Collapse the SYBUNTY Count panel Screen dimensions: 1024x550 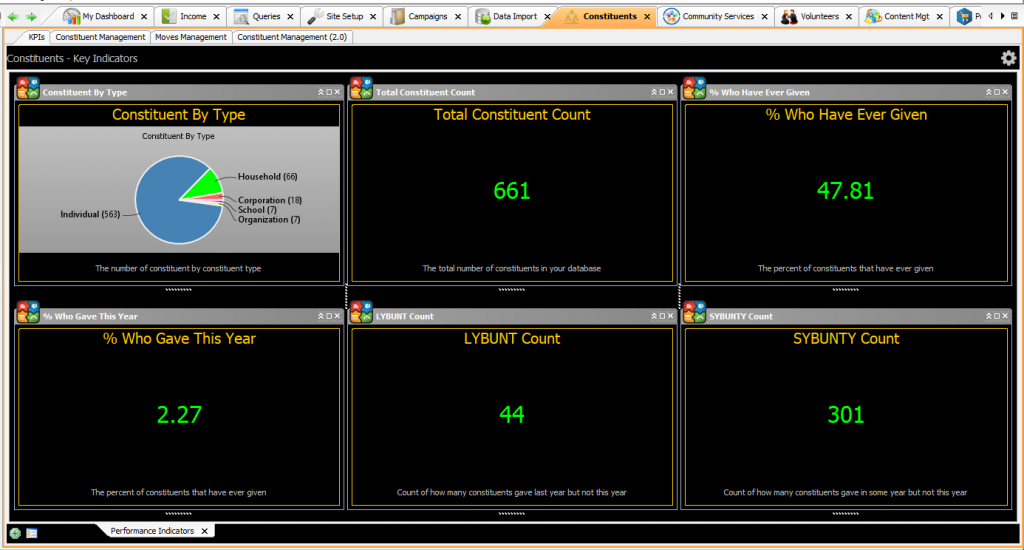click(x=988, y=316)
